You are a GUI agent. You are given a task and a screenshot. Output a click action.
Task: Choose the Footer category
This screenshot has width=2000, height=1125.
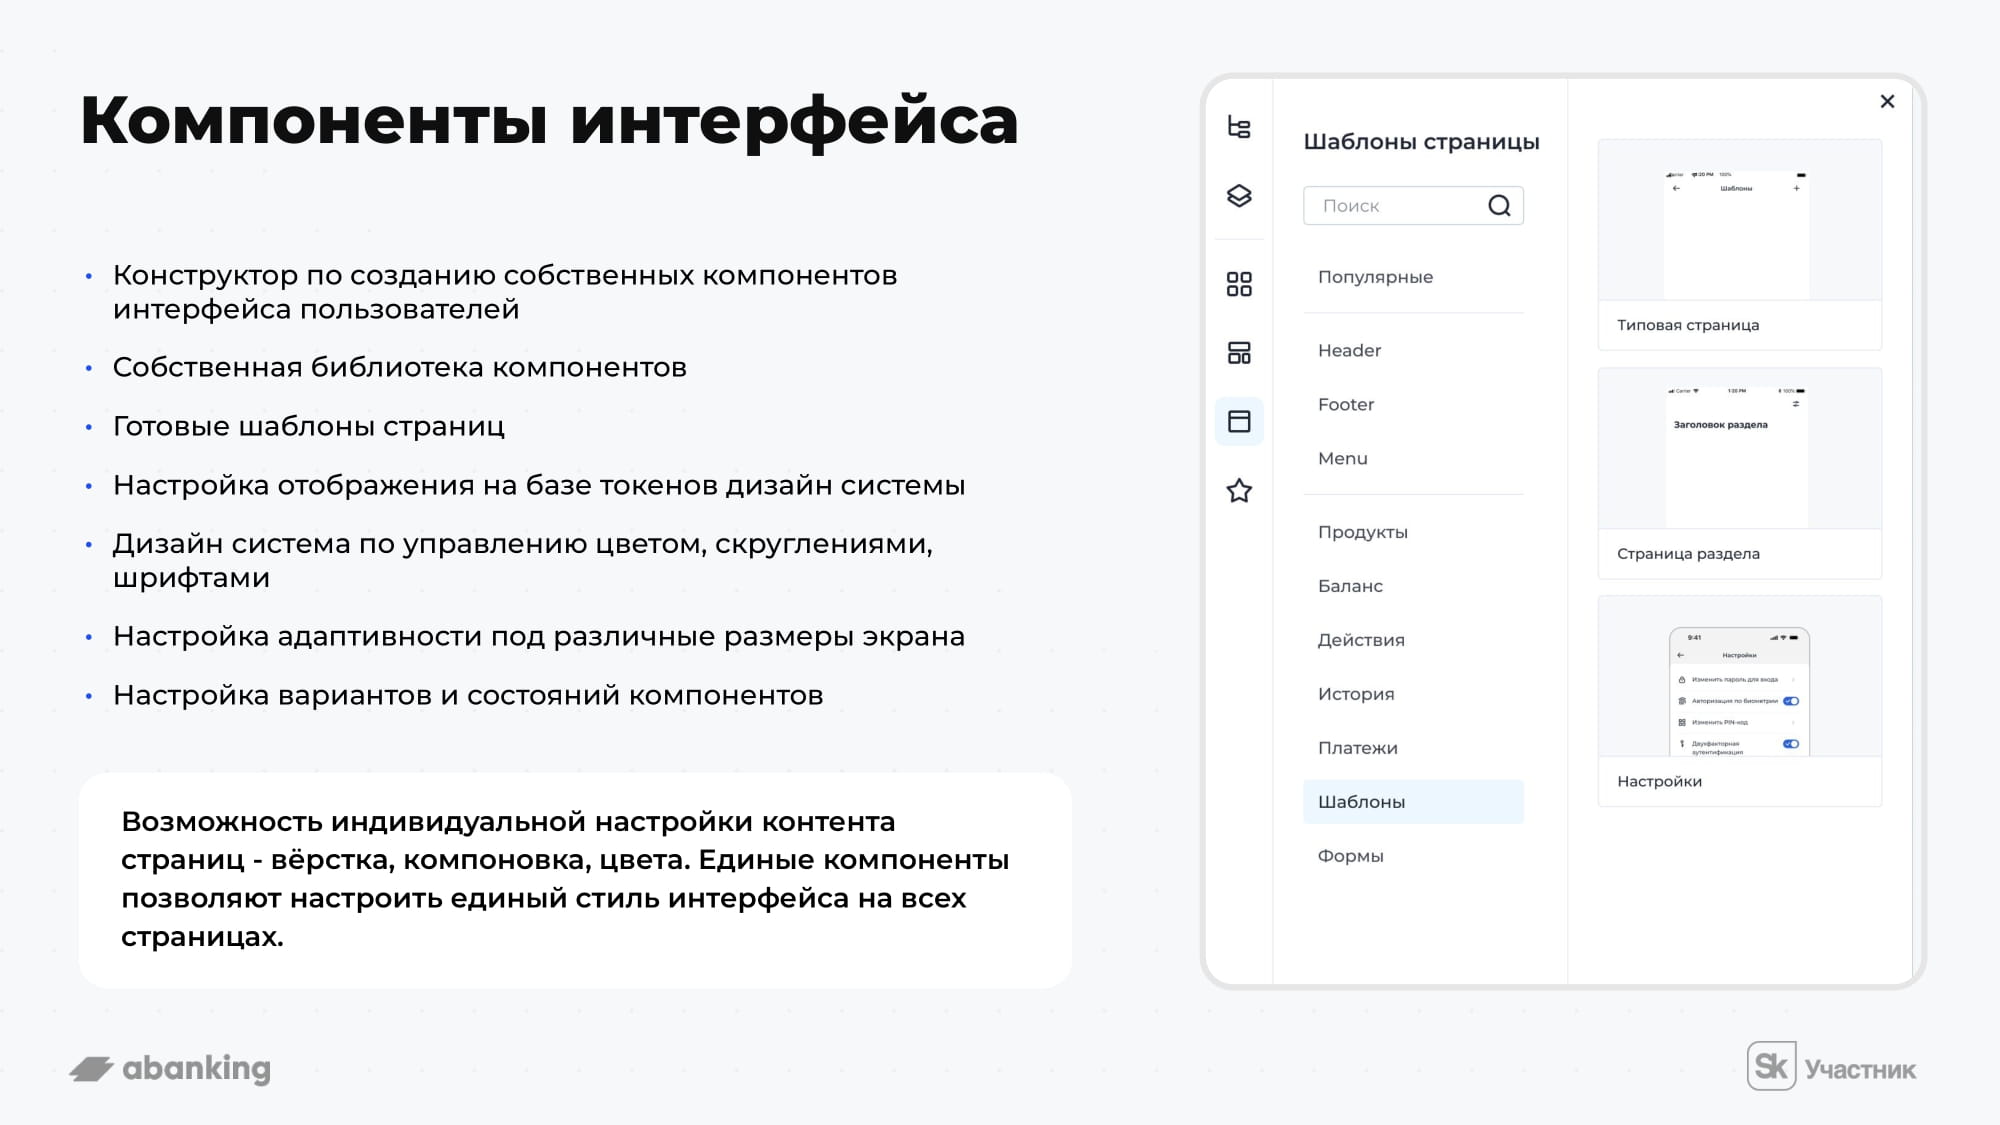pos(1346,405)
